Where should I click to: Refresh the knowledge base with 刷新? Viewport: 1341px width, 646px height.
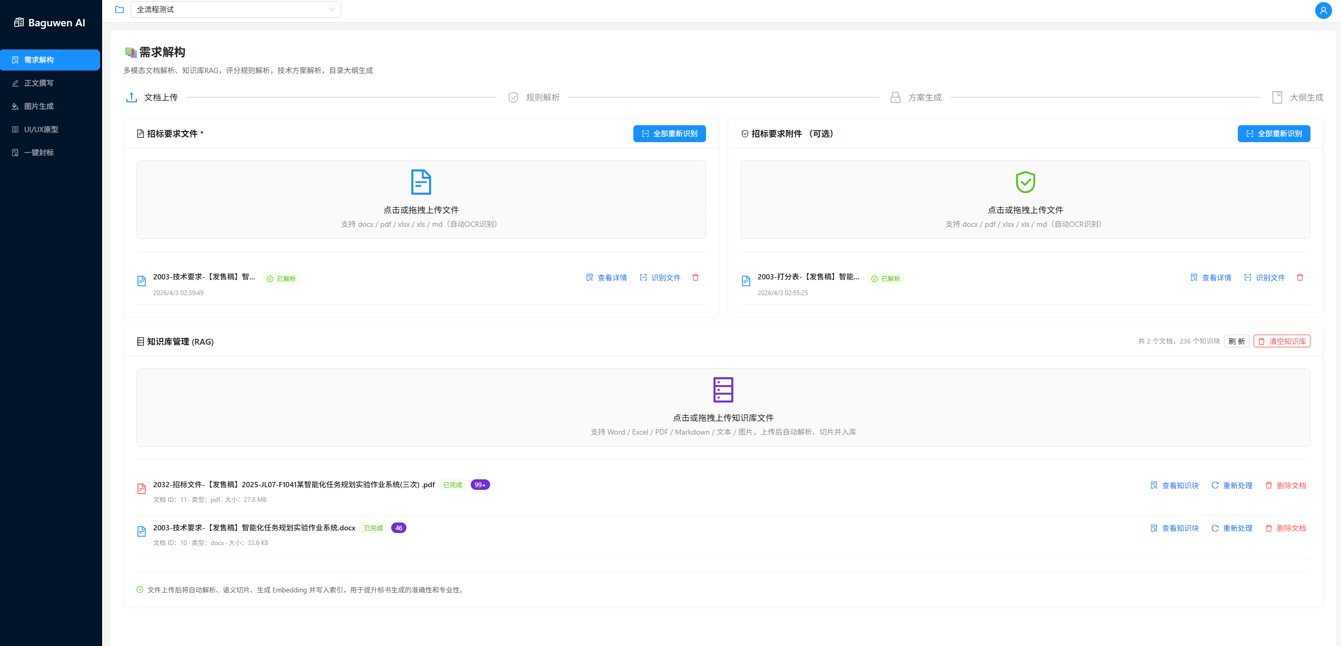[1237, 341]
